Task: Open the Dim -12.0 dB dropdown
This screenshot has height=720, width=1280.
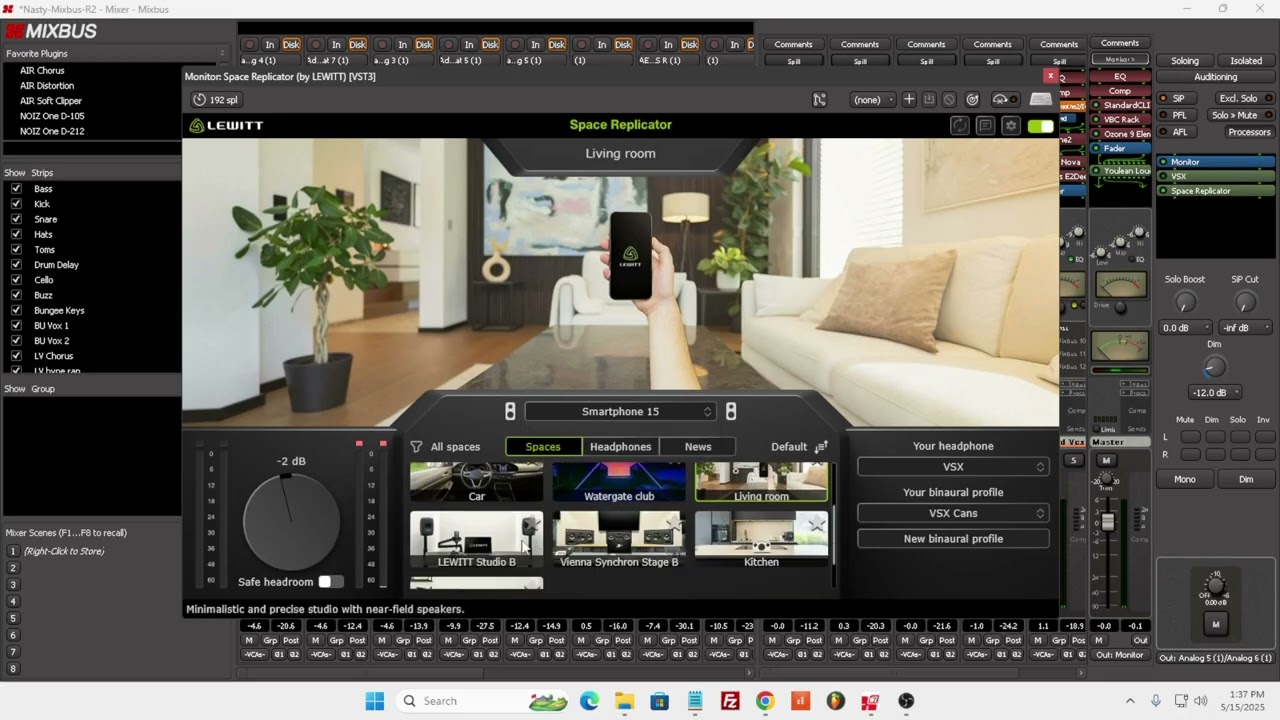Action: click(x=1215, y=393)
